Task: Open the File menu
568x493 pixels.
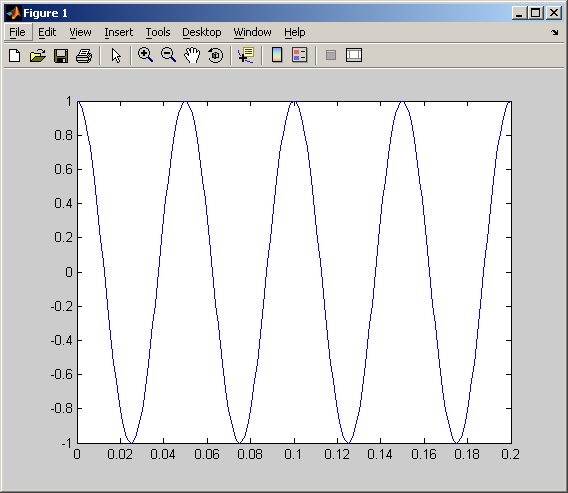Action: [x=17, y=32]
